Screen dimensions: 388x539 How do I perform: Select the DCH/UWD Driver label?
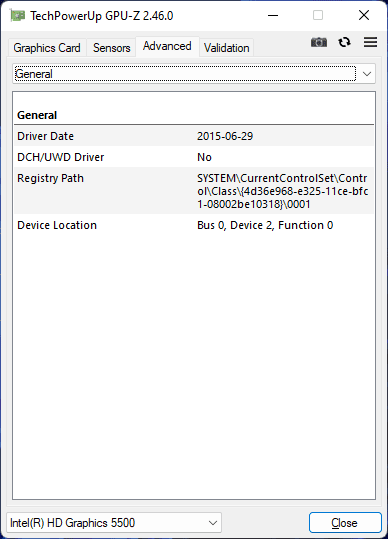[x=60, y=157]
